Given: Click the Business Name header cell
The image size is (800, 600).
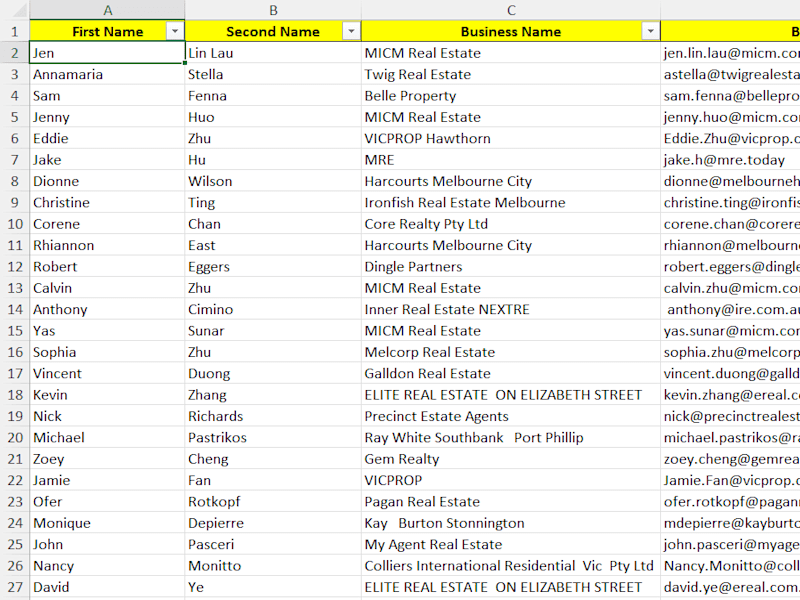Looking at the screenshot, I should click(x=511, y=31).
